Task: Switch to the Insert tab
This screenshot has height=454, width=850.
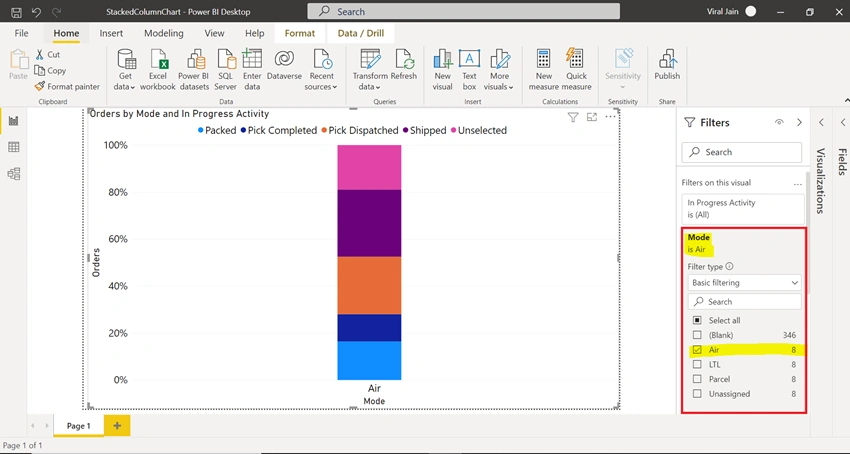Action: pos(111,33)
